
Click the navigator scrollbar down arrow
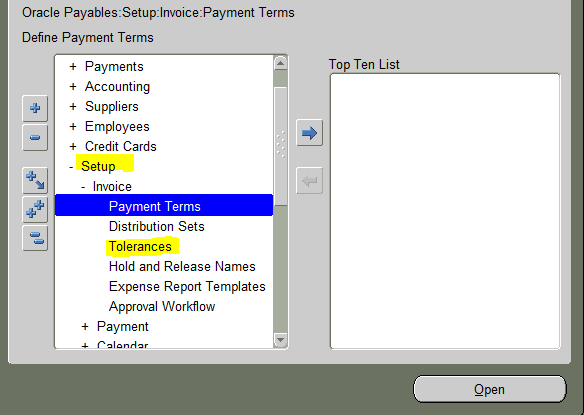click(x=280, y=340)
